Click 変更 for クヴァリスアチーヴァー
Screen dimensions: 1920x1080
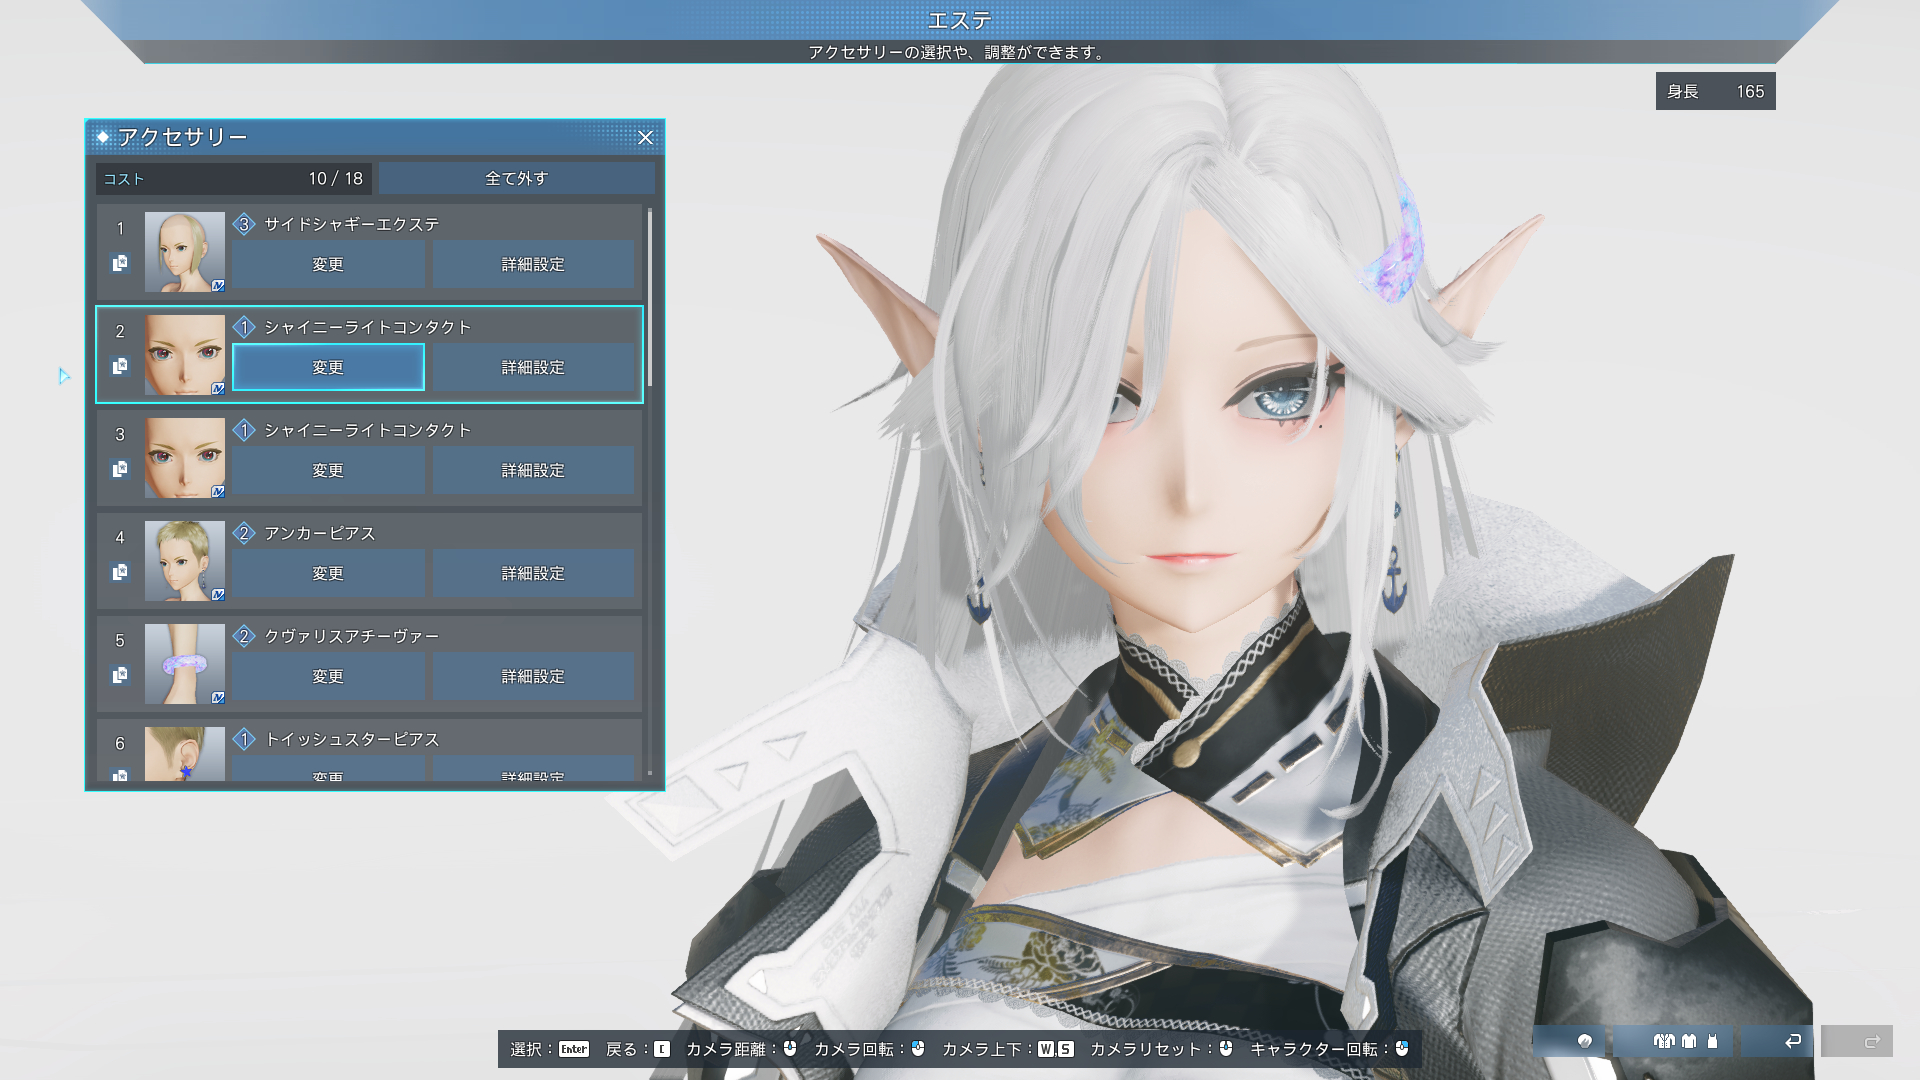click(x=328, y=676)
